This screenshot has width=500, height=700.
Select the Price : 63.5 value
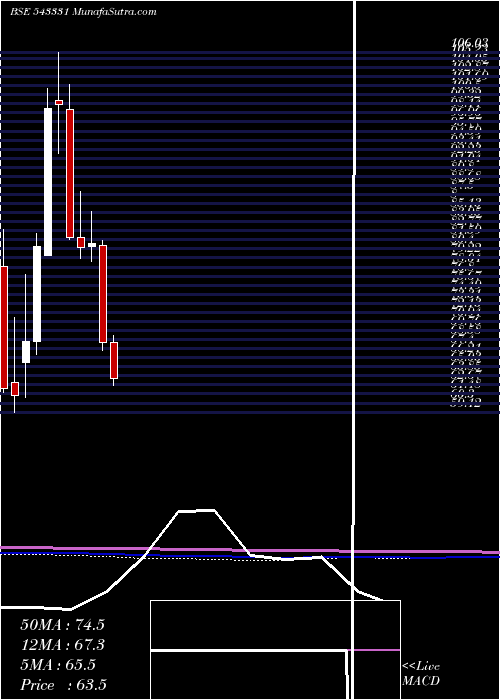pyautogui.click(x=64, y=685)
